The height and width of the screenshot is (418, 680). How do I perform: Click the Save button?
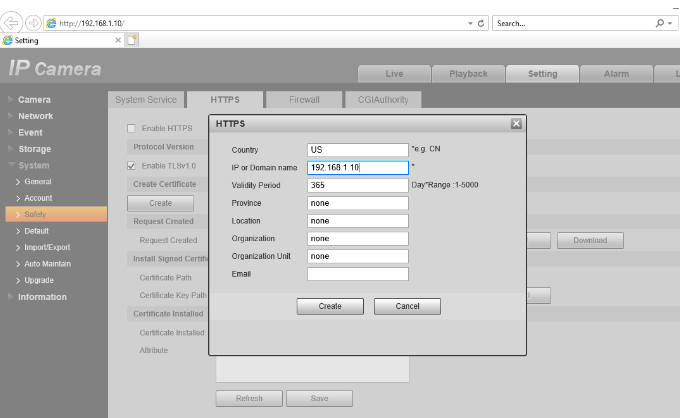pyautogui.click(x=319, y=398)
